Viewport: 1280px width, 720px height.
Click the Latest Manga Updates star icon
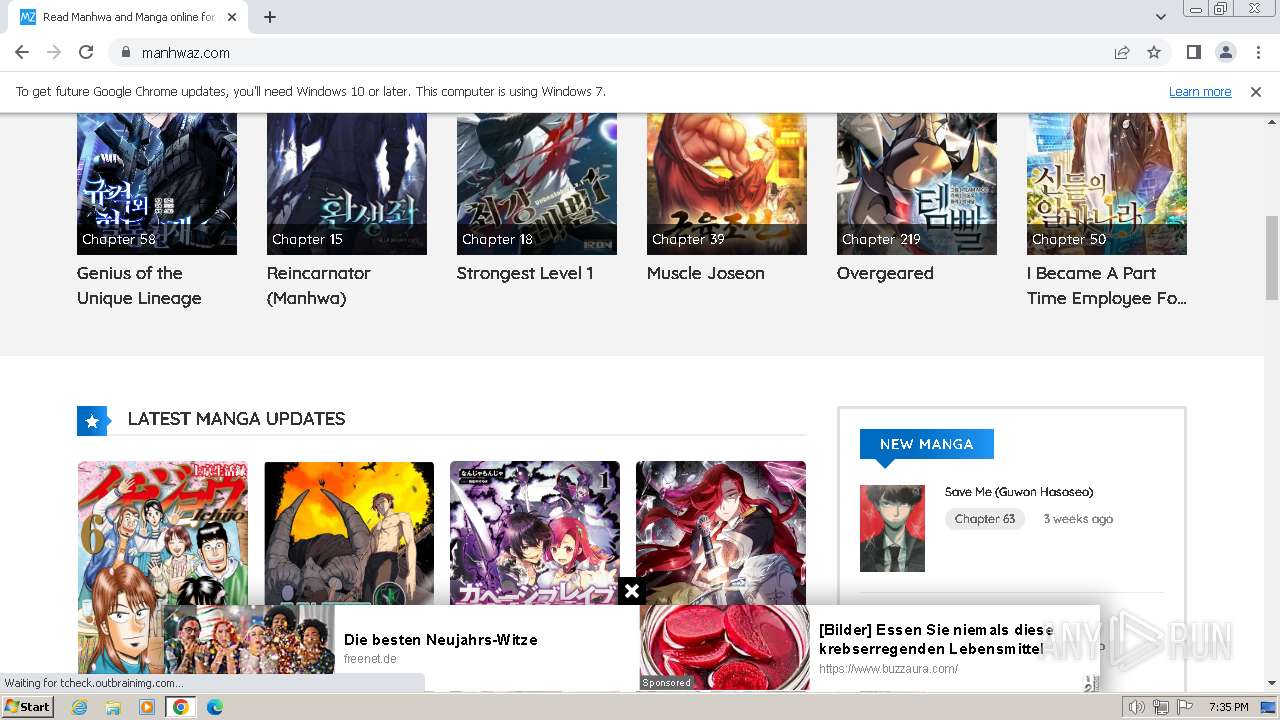(x=92, y=421)
